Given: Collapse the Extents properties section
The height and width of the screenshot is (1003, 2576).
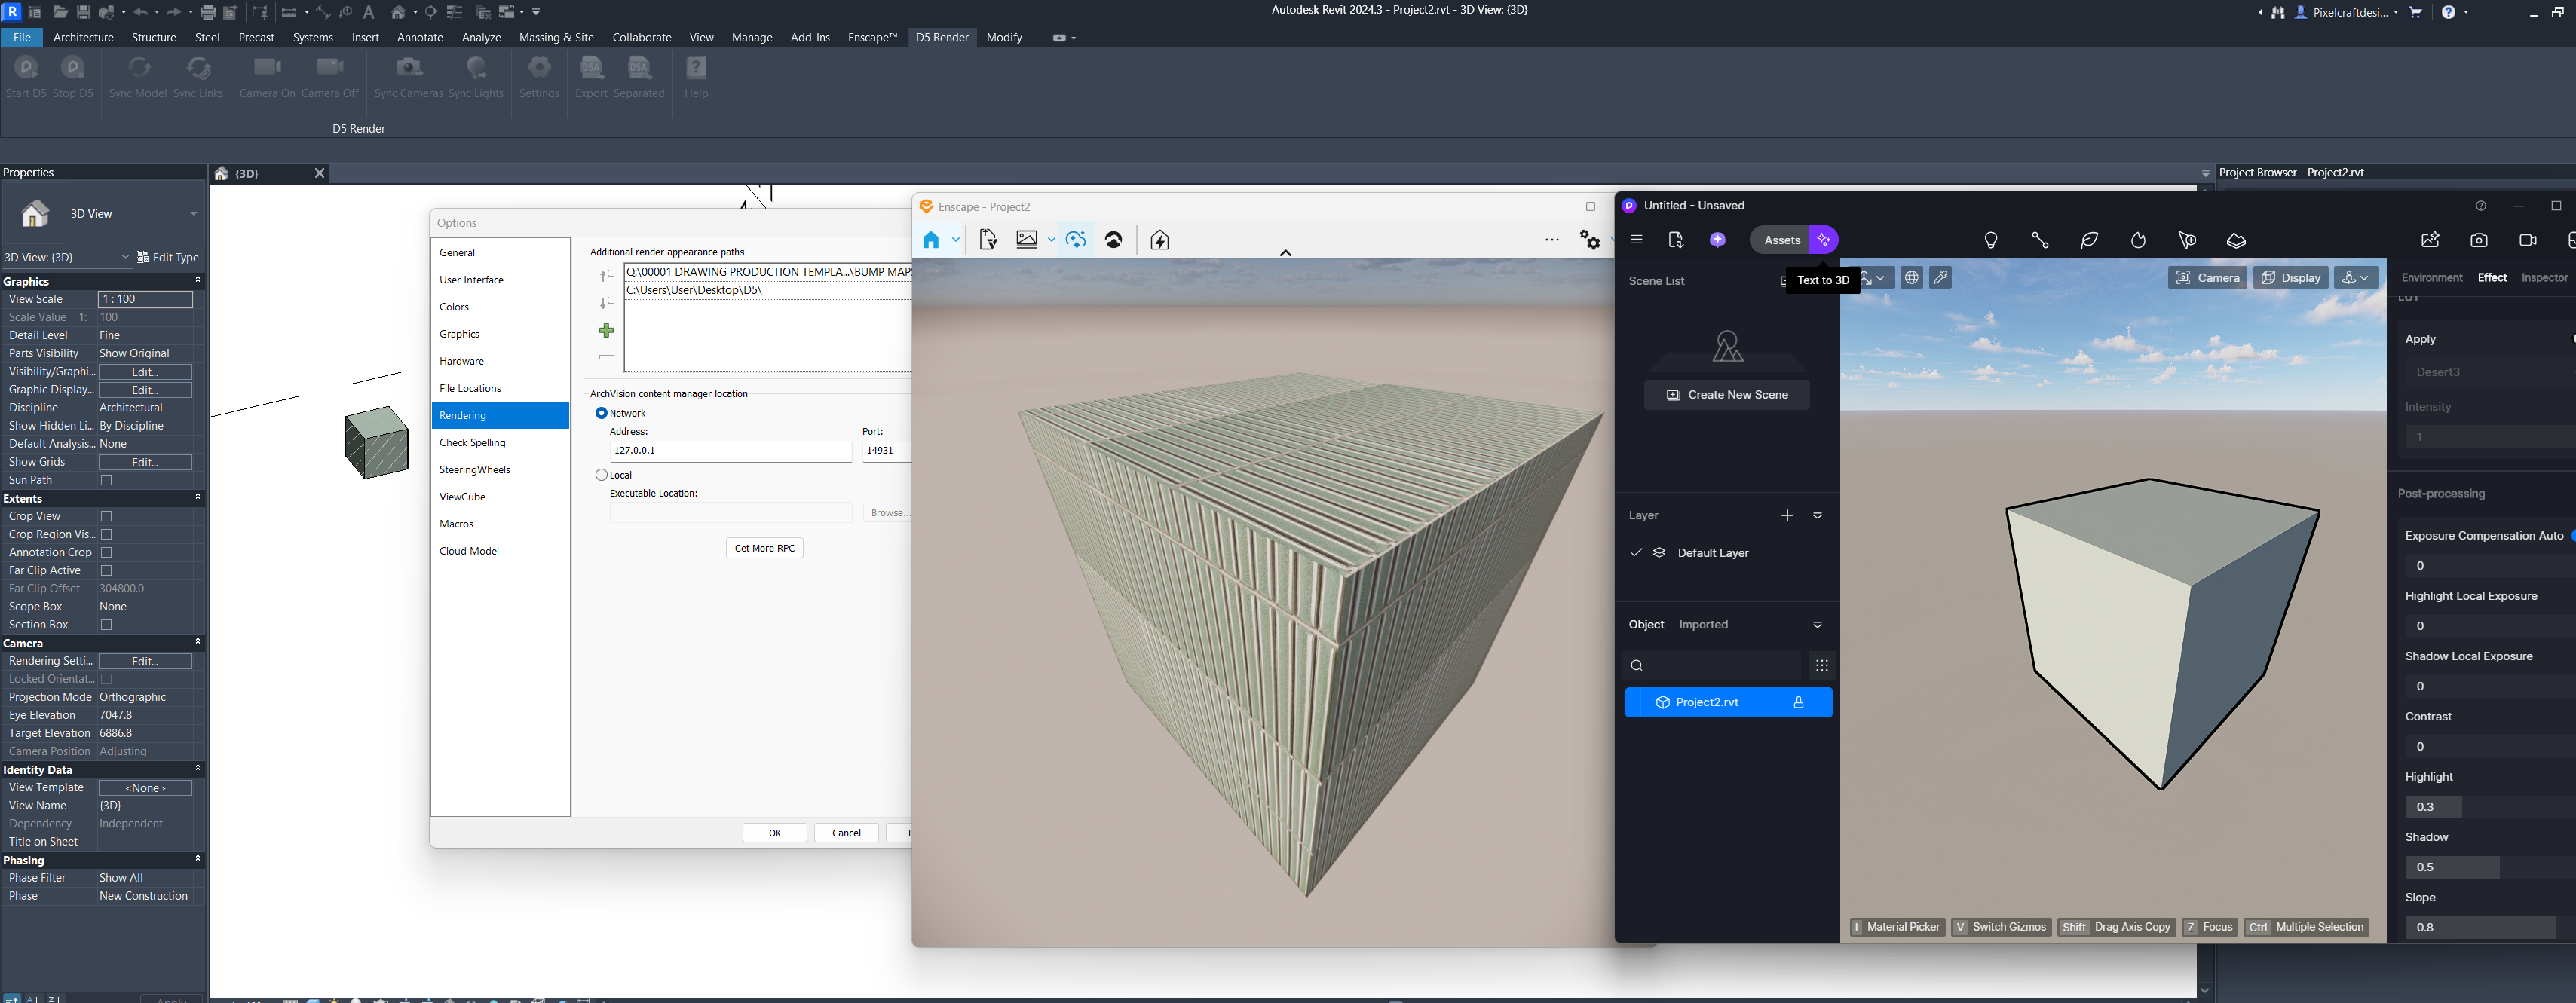Looking at the screenshot, I should click(x=197, y=497).
